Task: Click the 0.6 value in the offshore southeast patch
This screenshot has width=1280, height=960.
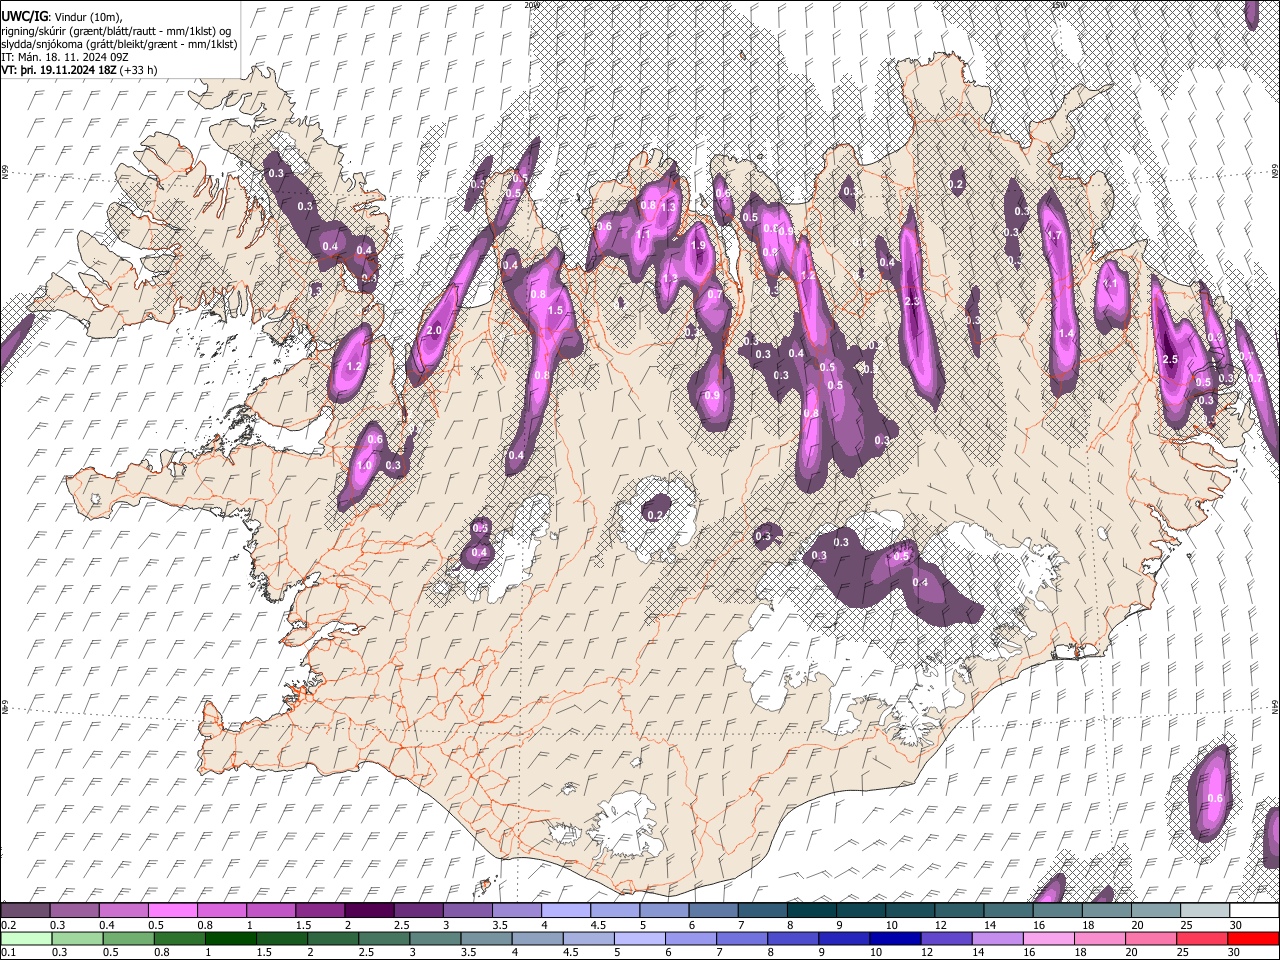Action: (x=1215, y=798)
